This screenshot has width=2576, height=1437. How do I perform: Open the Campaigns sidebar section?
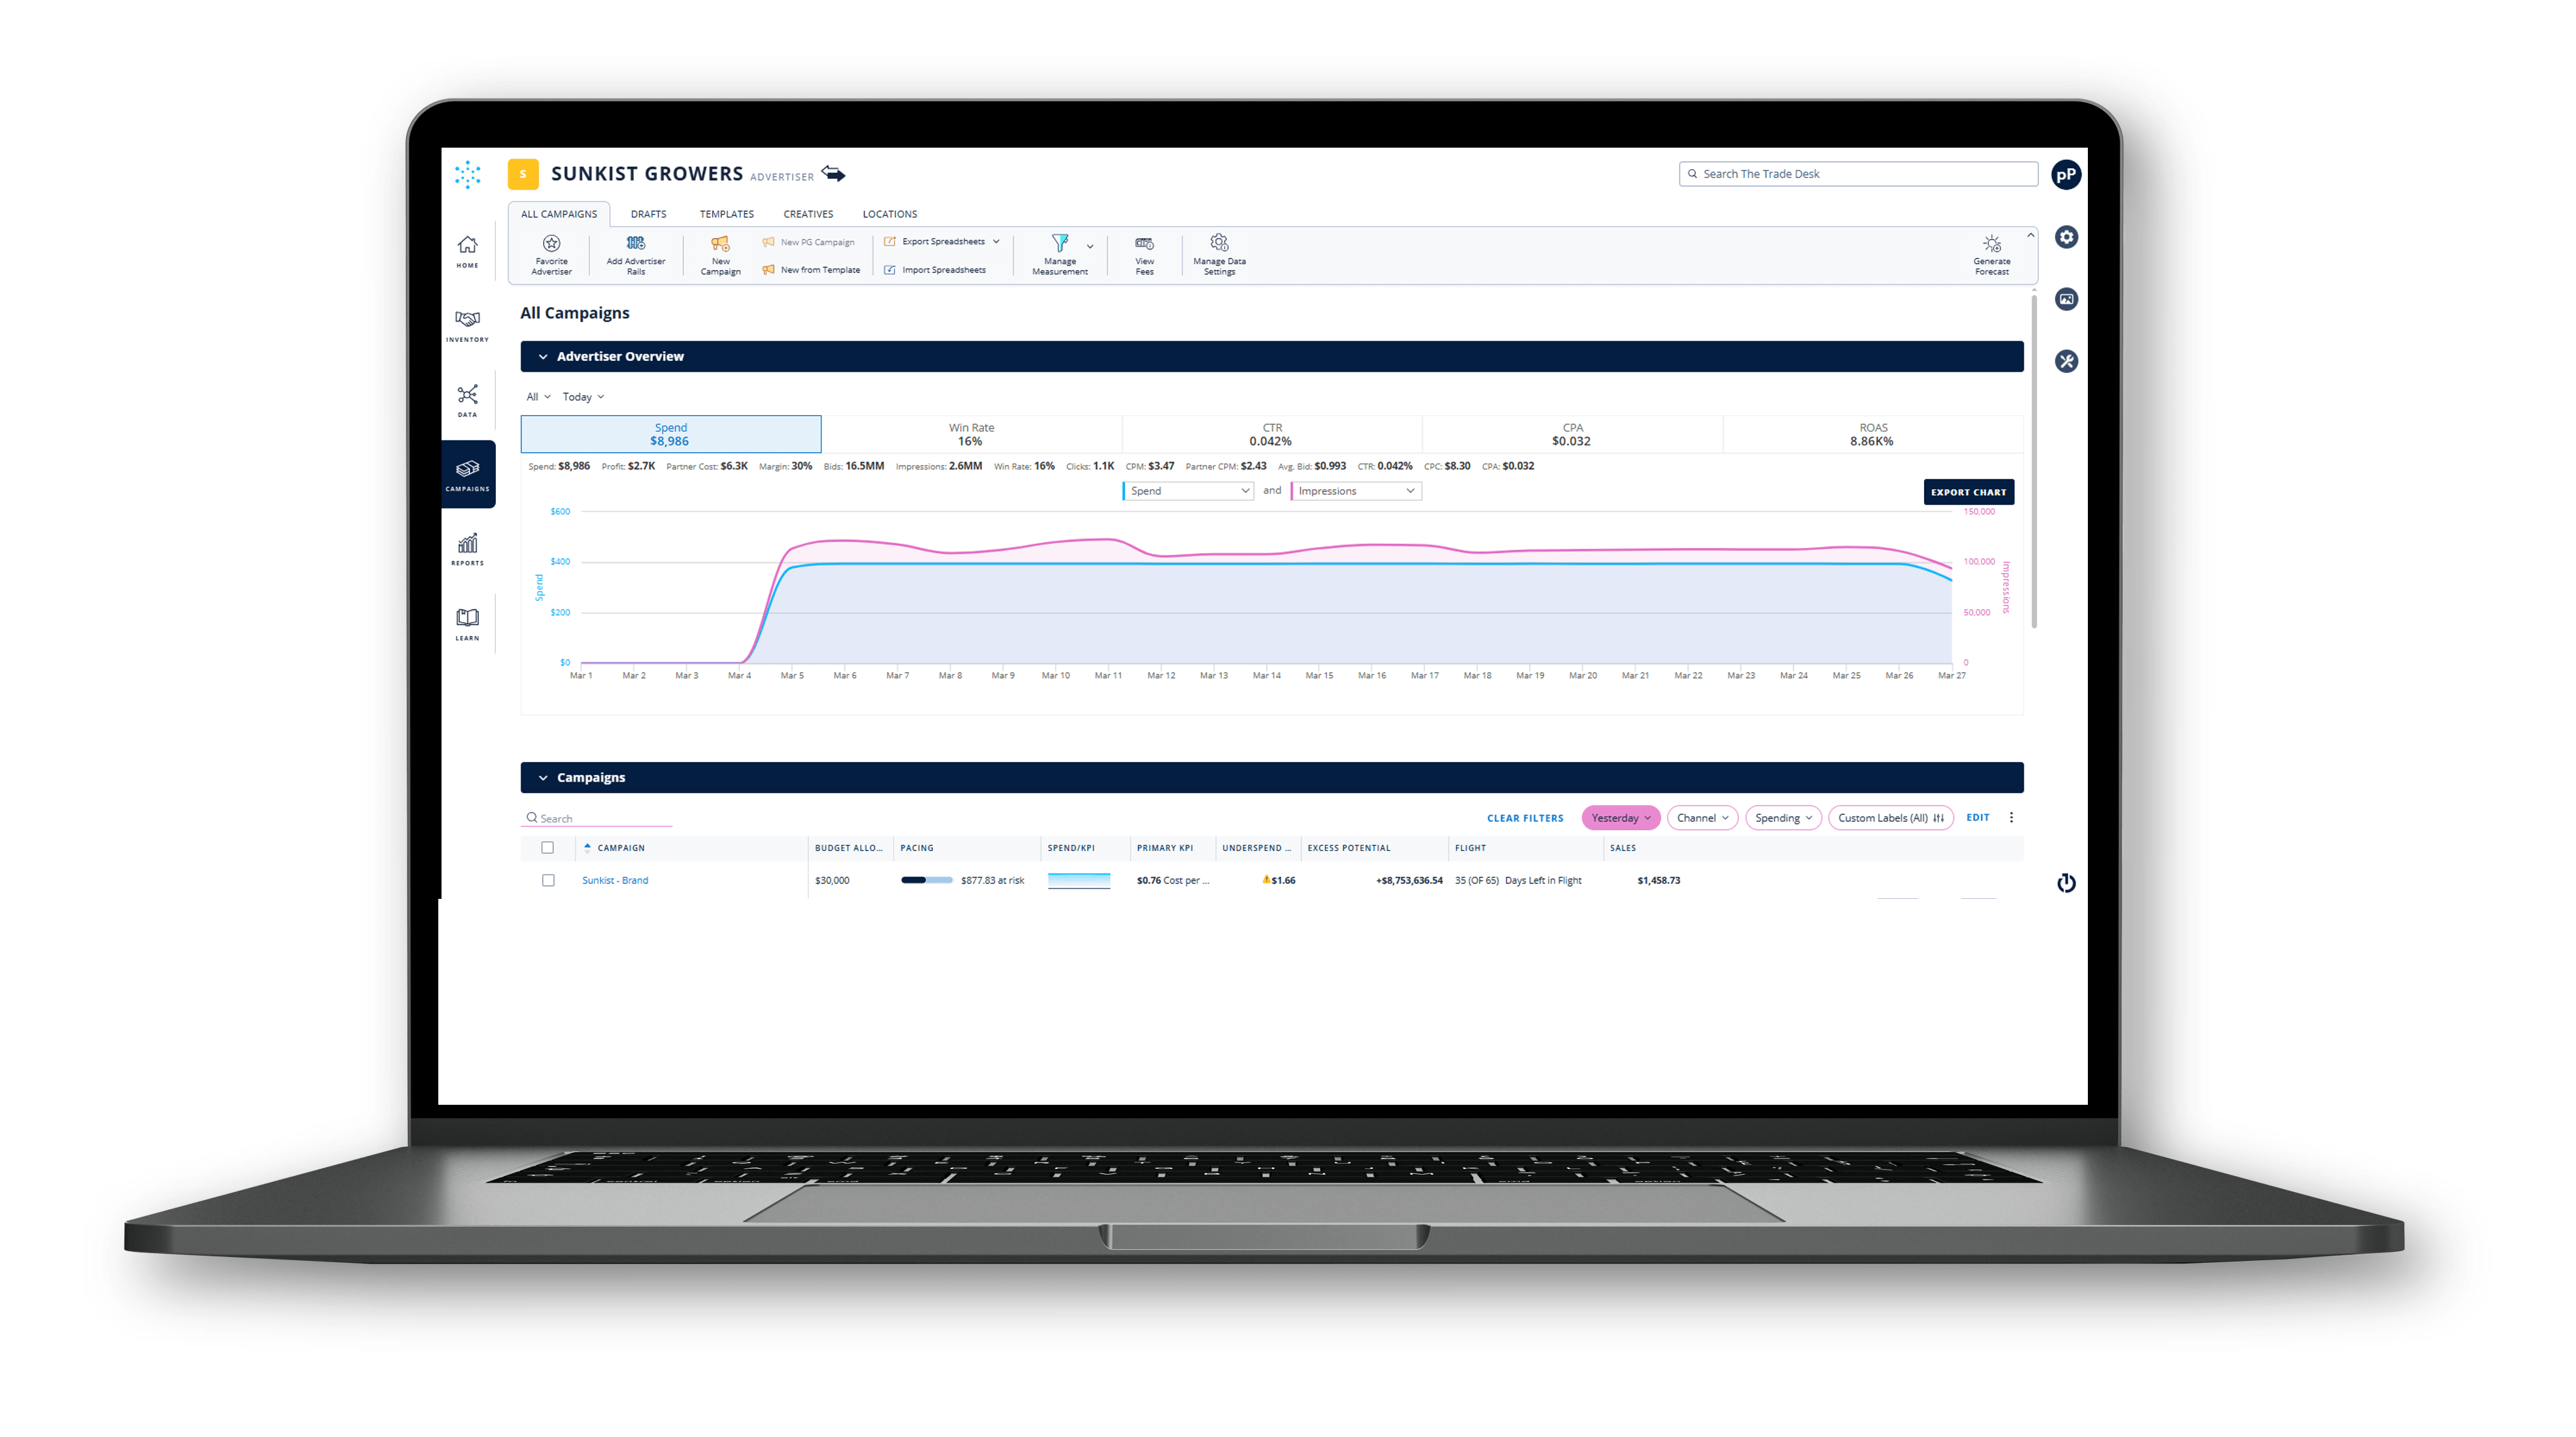468,475
